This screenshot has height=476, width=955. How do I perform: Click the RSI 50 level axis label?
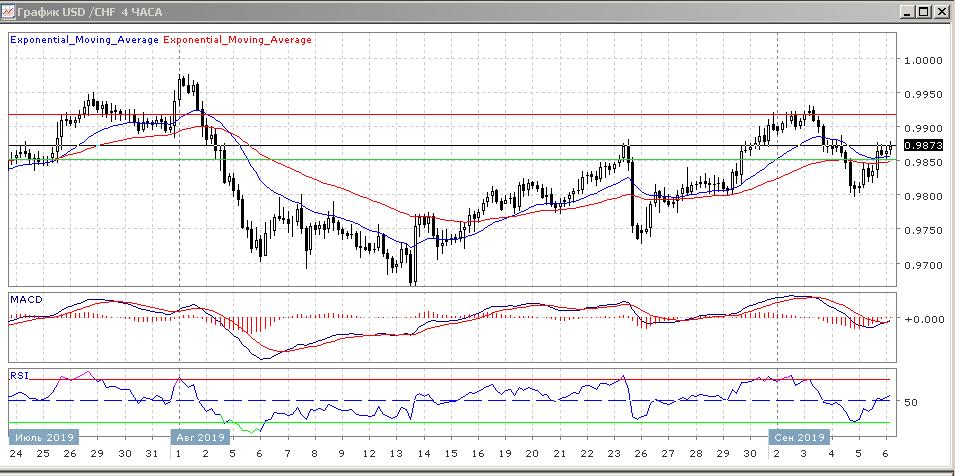coord(911,402)
